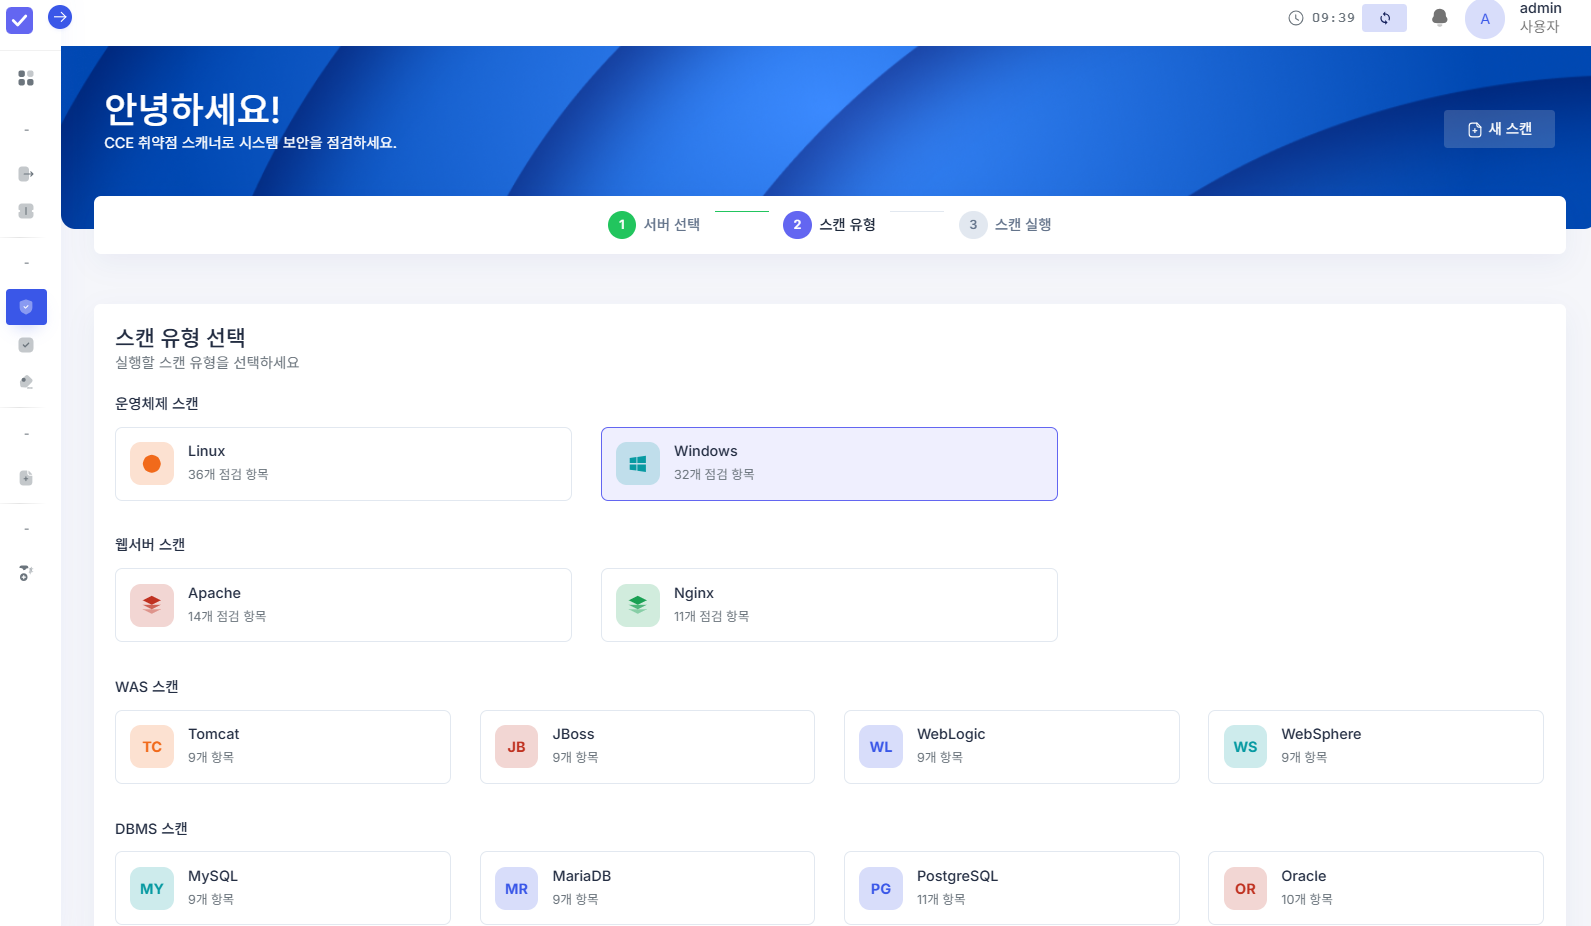Image resolution: width=1591 pixels, height=926 pixels.
Task: Select the Windows scan type card
Action: (x=828, y=464)
